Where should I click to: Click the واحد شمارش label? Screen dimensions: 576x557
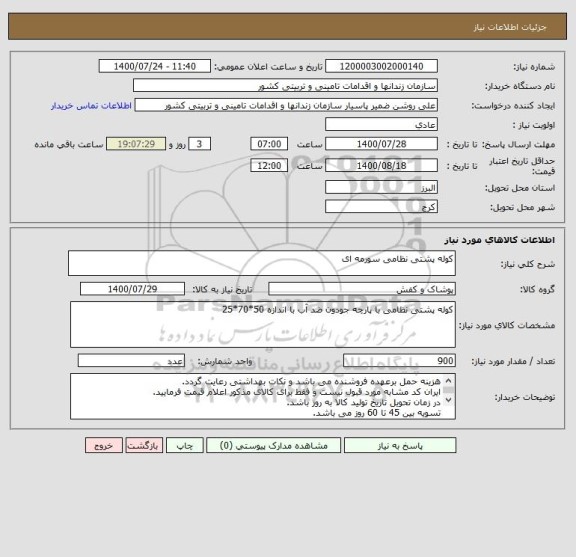click(225, 362)
